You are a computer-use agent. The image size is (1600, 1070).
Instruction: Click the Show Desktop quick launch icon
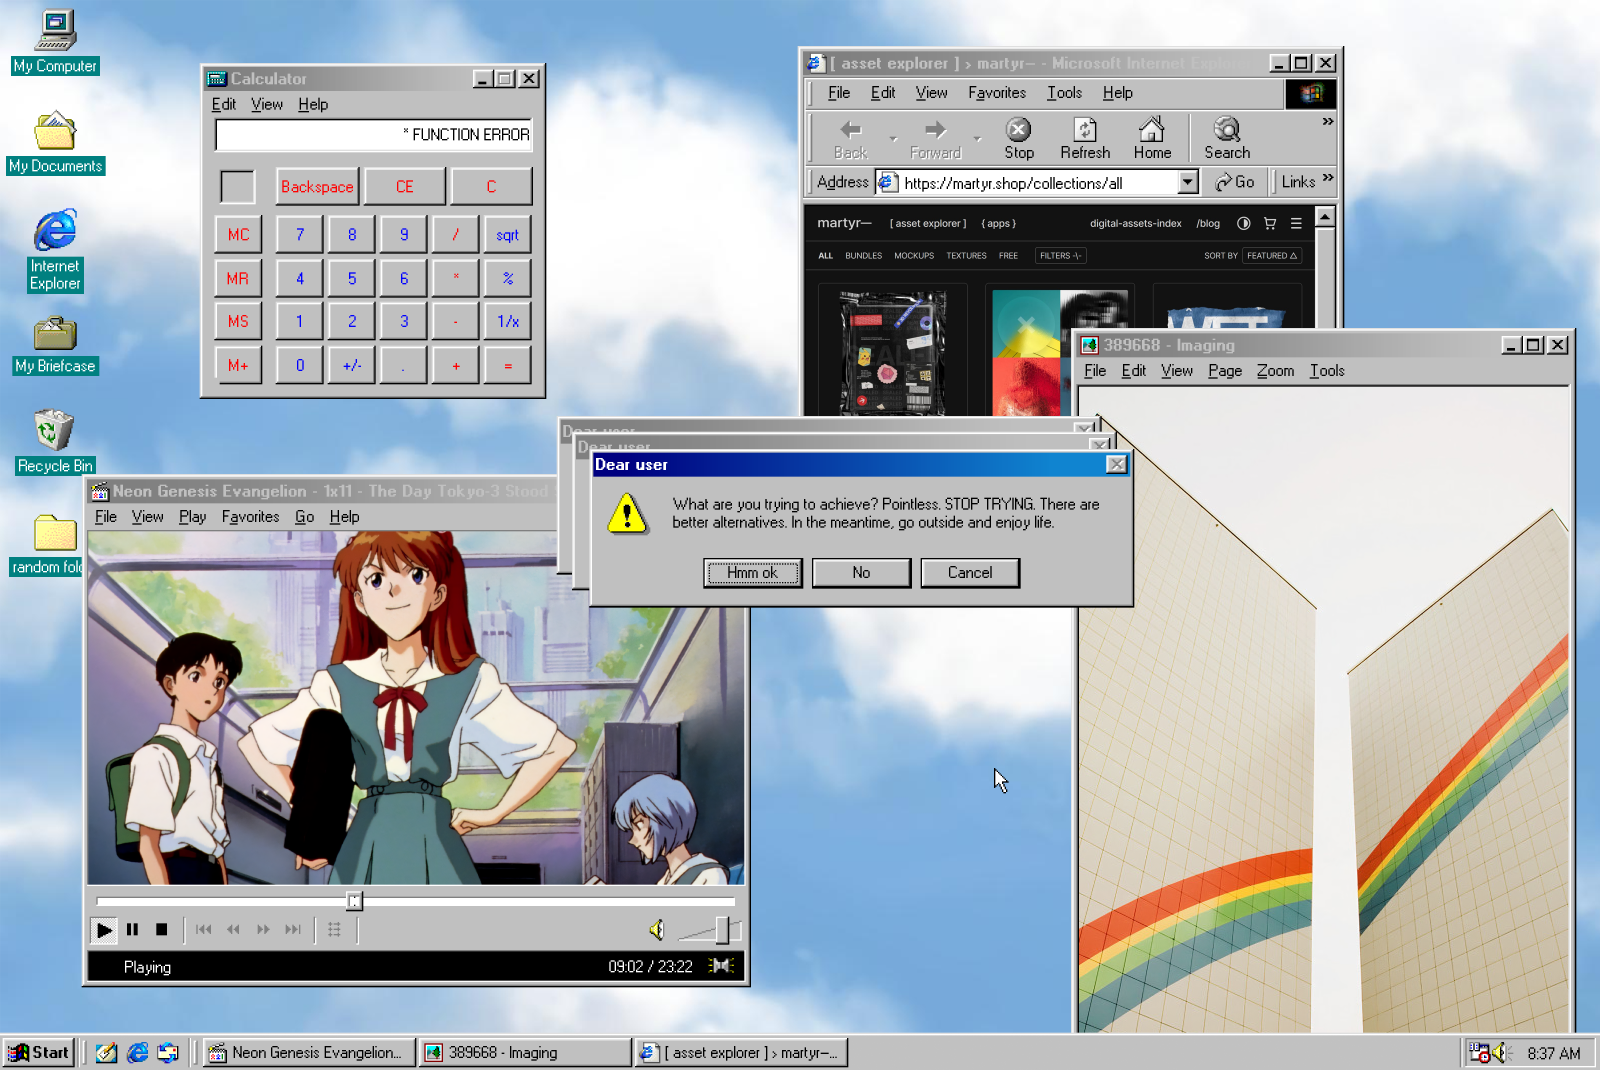click(x=107, y=1052)
